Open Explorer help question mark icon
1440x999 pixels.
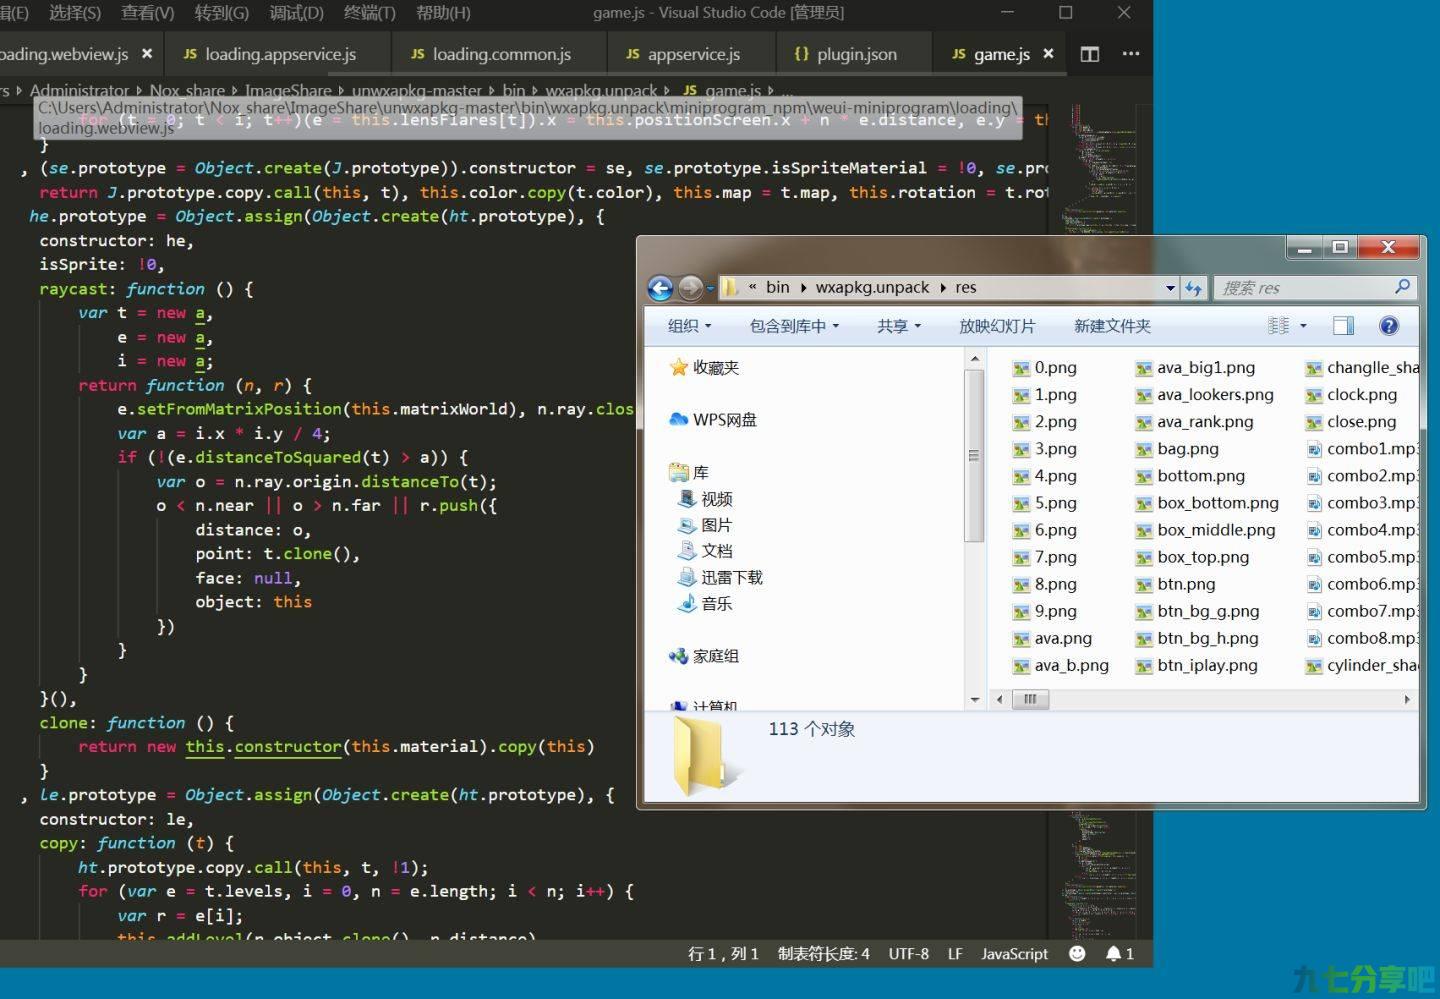coord(1388,325)
